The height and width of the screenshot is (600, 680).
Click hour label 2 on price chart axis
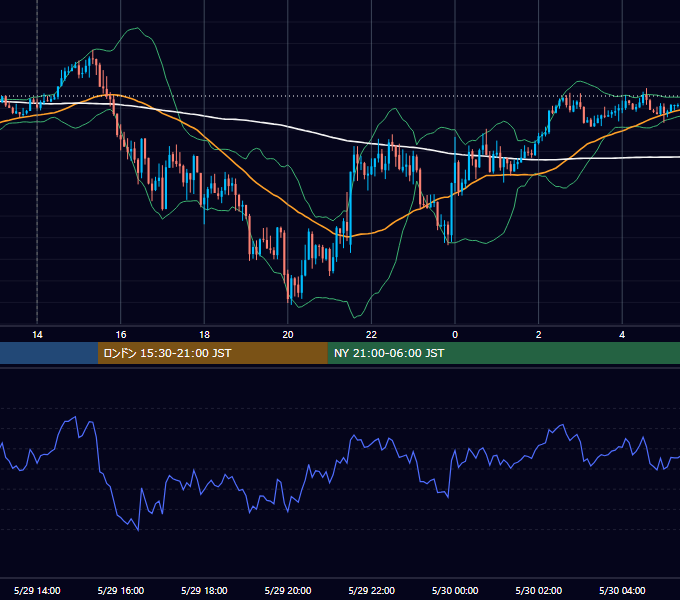[539, 335]
